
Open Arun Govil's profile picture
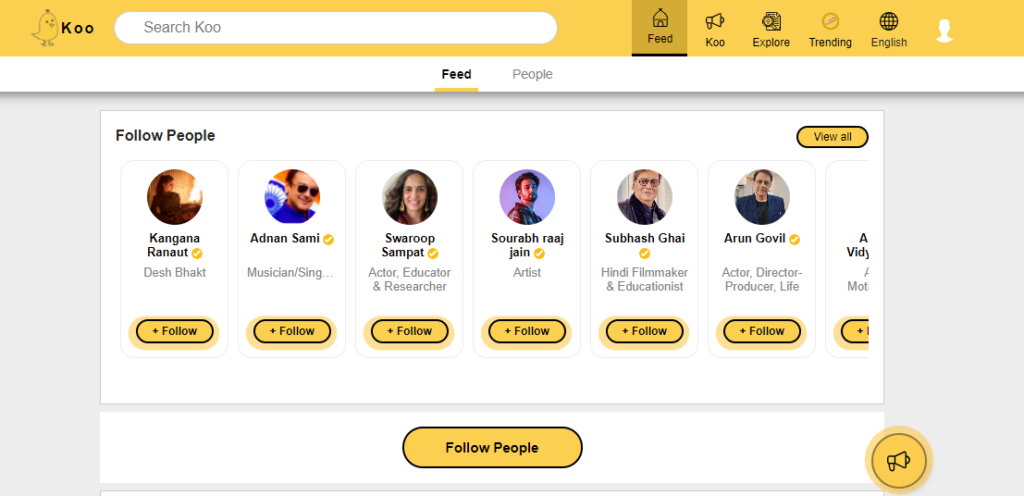click(x=762, y=197)
